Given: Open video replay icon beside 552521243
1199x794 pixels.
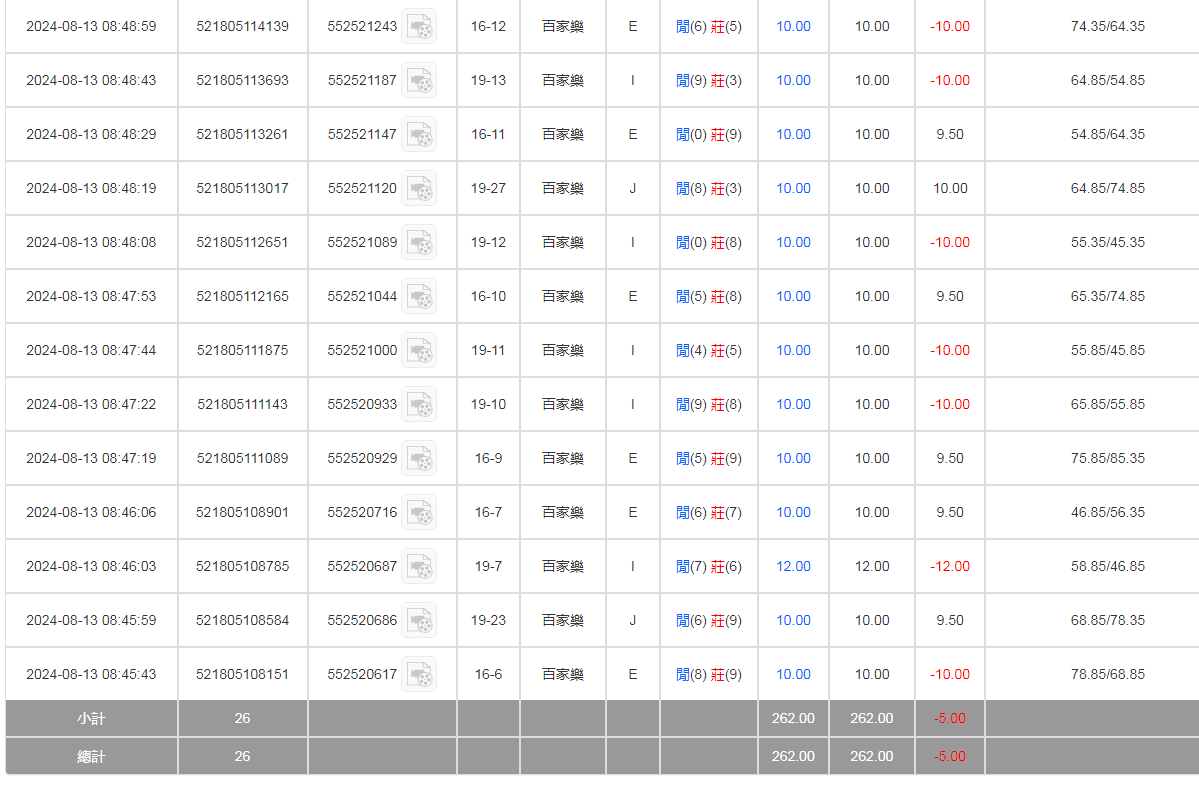Looking at the screenshot, I should [419, 27].
